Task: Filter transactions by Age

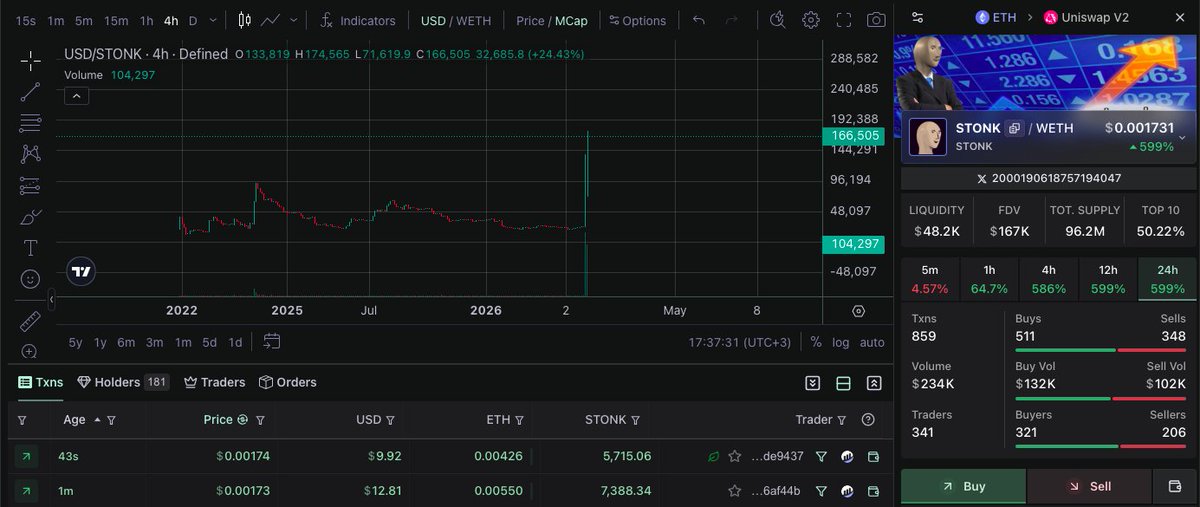Action: 111,420
